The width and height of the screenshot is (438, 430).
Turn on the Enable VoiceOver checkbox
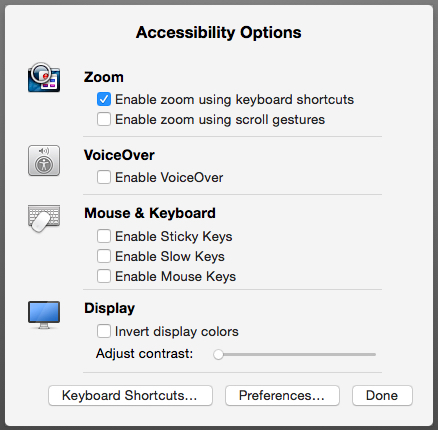pos(104,177)
